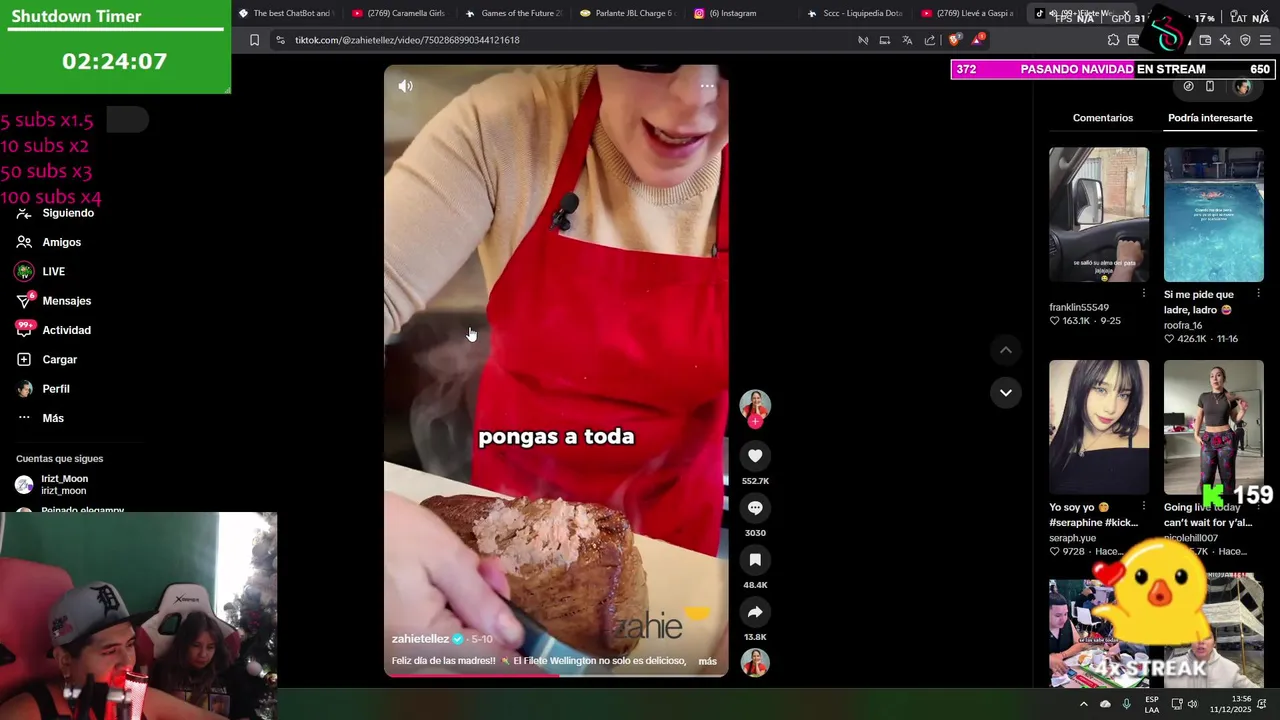Switch to the '(6) Instagram' tab
Image resolution: width=1280 pixels, height=720 pixels.
(742, 13)
